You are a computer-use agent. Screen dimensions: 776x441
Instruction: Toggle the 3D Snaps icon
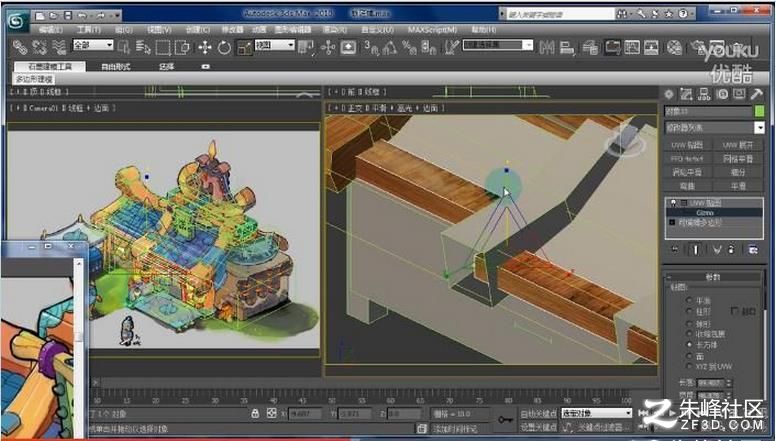tap(371, 48)
